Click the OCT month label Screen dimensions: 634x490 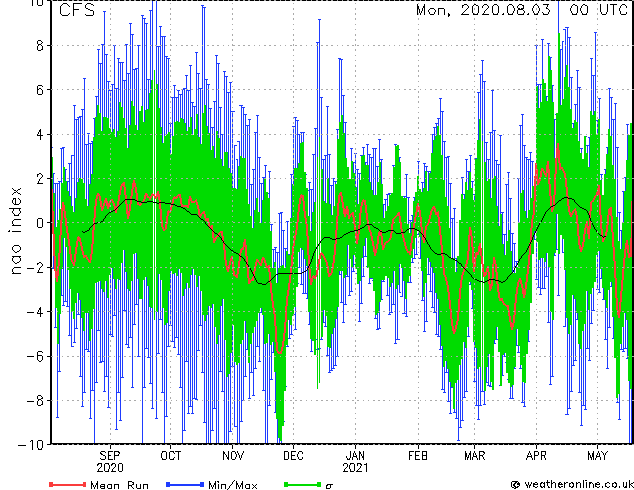click(171, 456)
